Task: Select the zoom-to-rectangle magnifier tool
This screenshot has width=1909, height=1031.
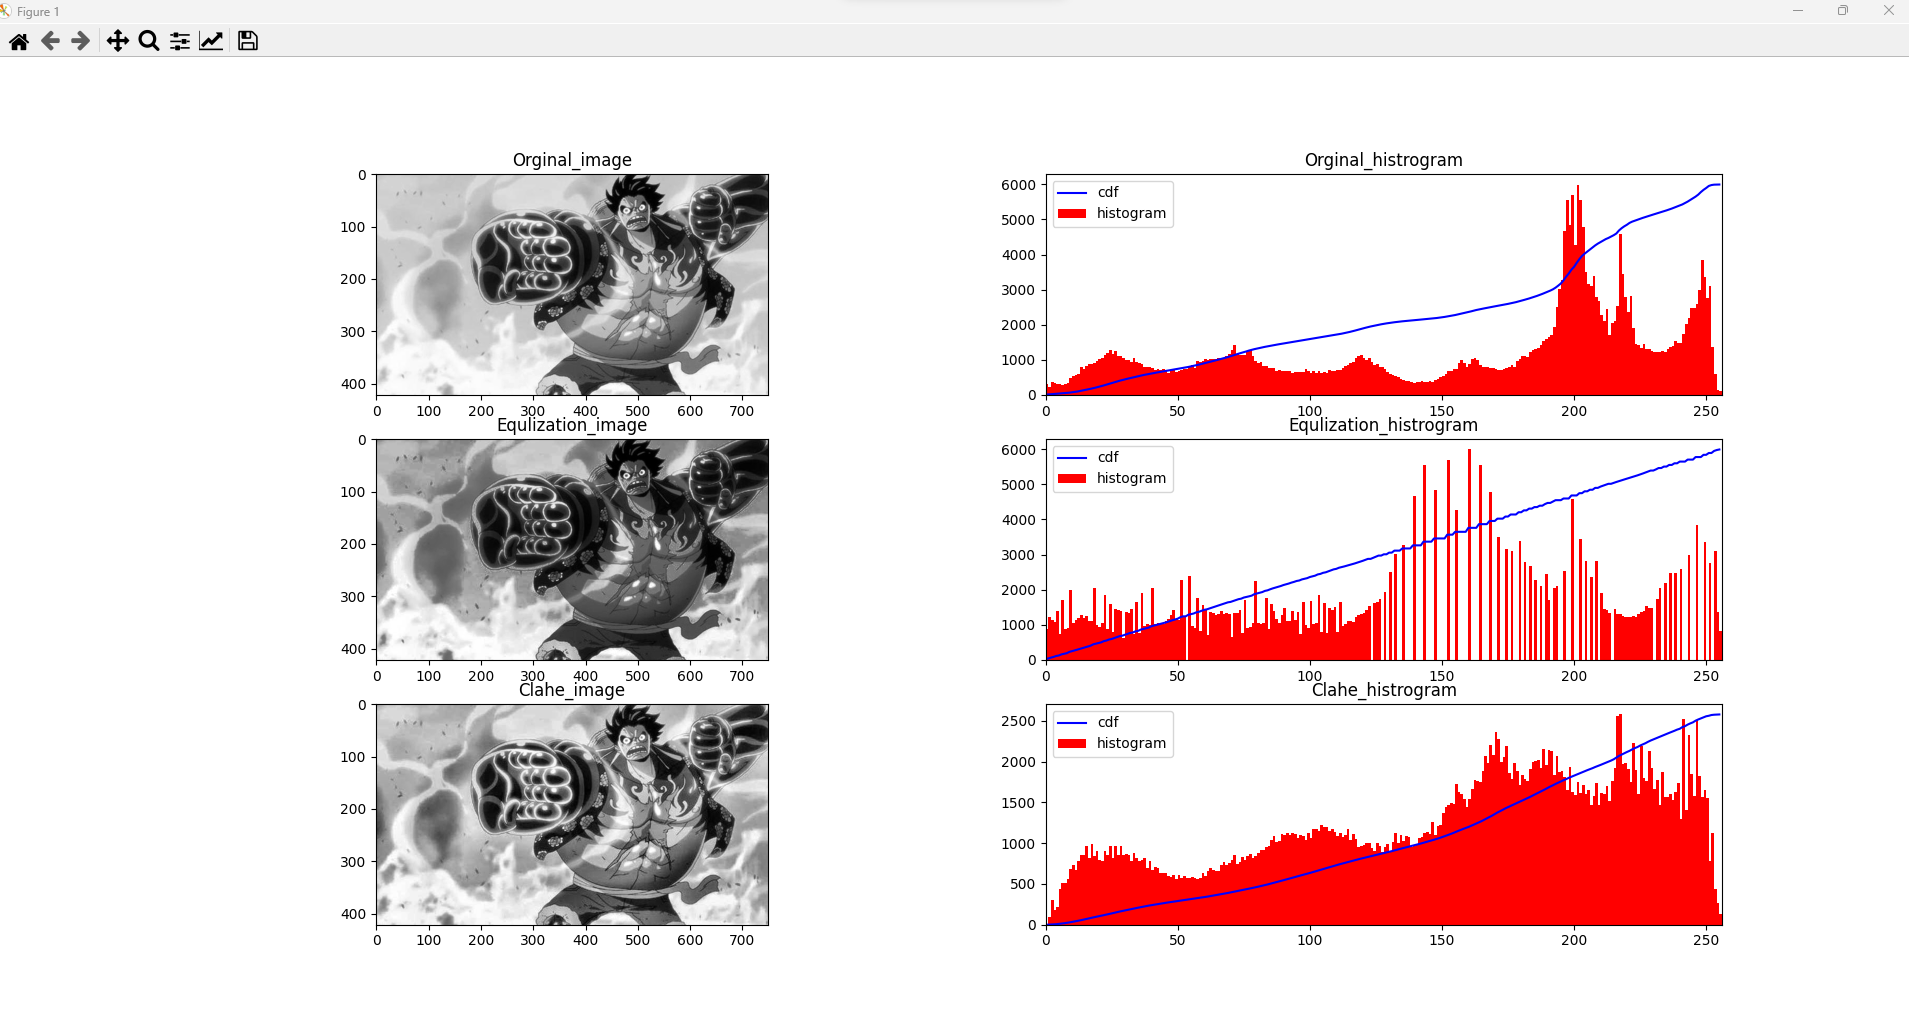Action: point(148,41)
